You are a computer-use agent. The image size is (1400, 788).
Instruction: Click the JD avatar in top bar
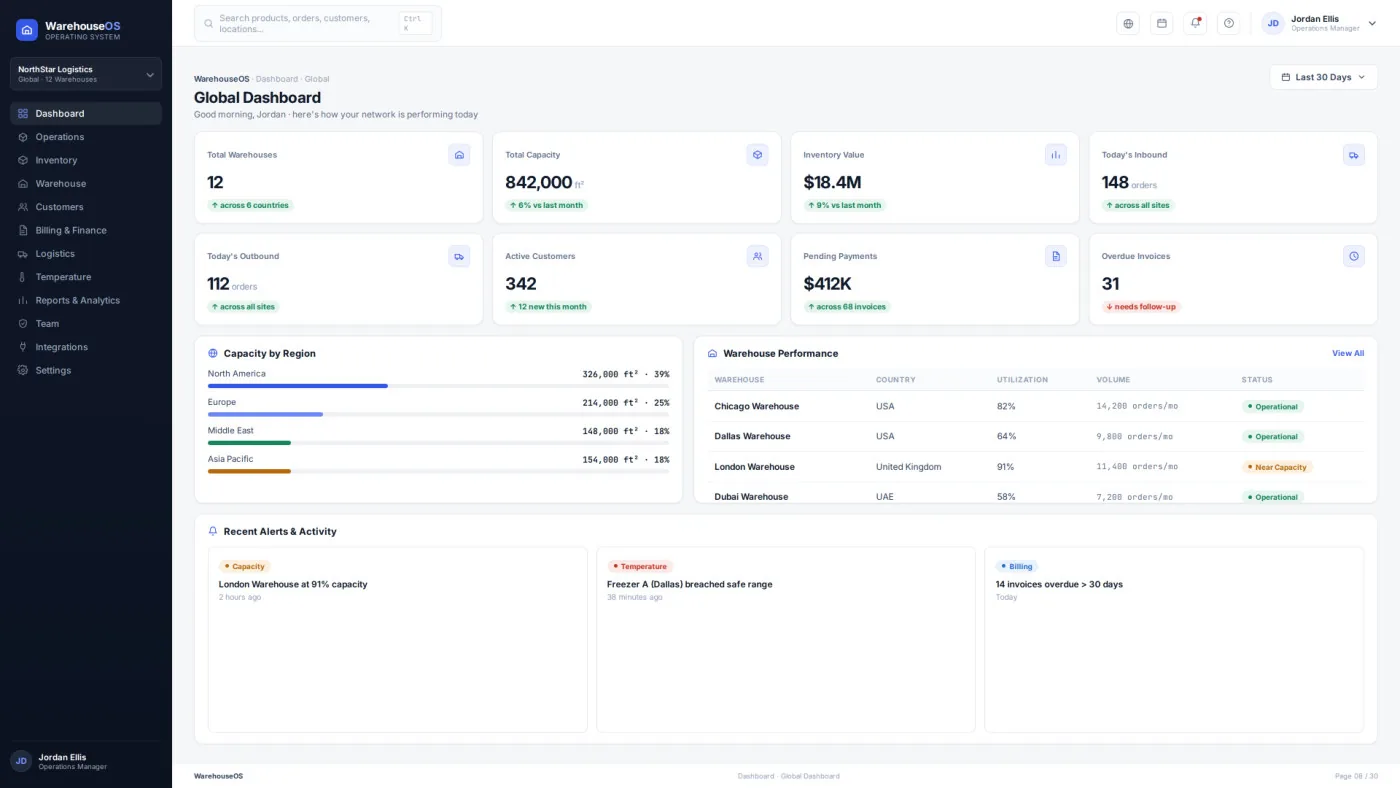[1273, 23]
